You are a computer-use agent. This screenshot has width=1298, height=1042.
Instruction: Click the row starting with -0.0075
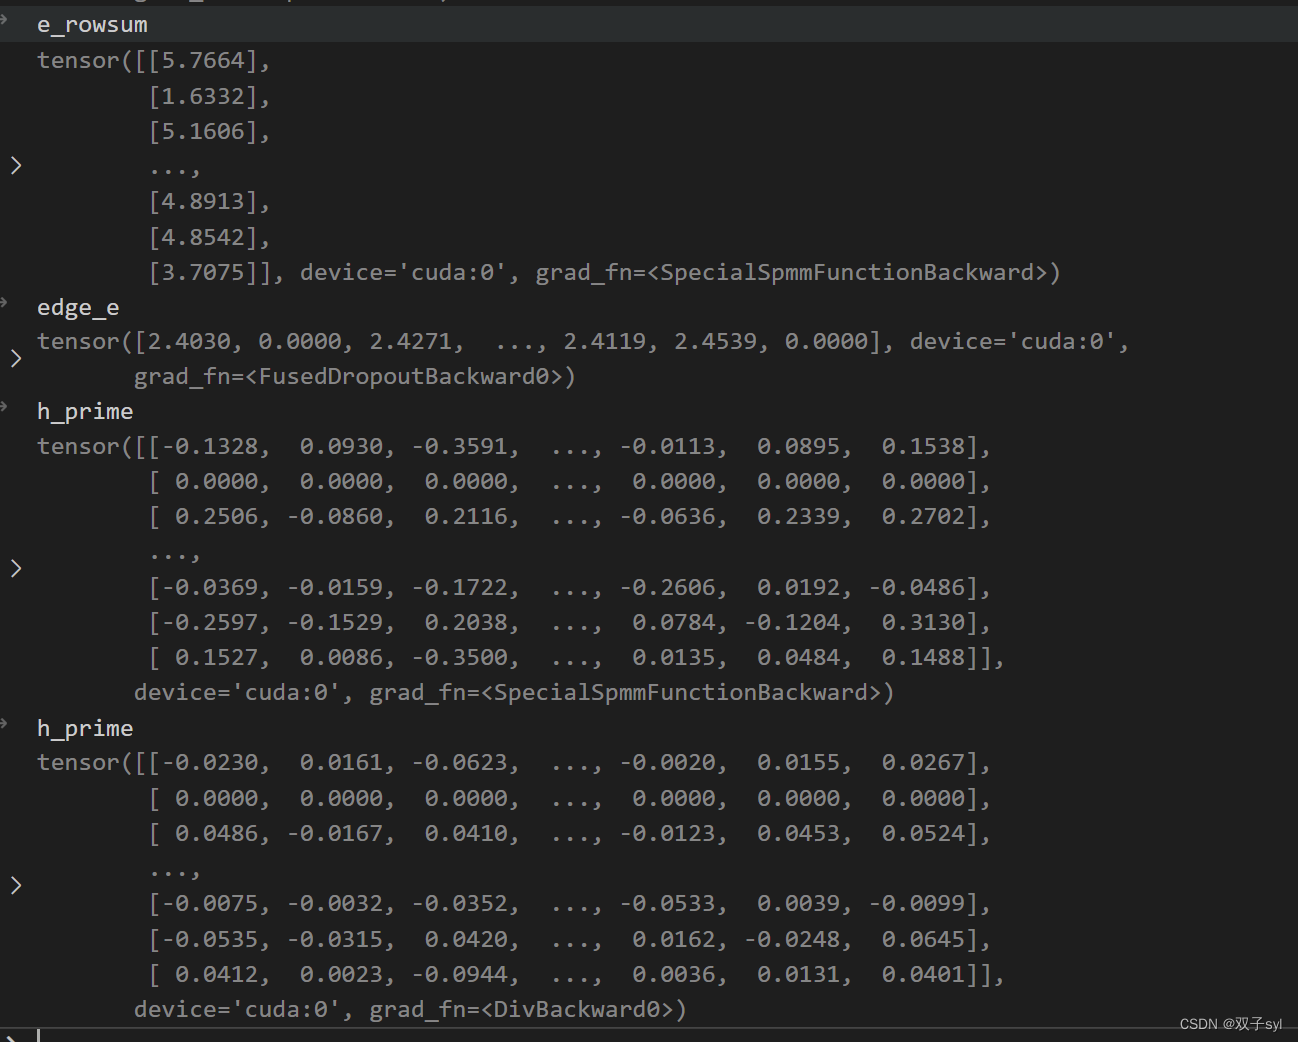(570, 904)
